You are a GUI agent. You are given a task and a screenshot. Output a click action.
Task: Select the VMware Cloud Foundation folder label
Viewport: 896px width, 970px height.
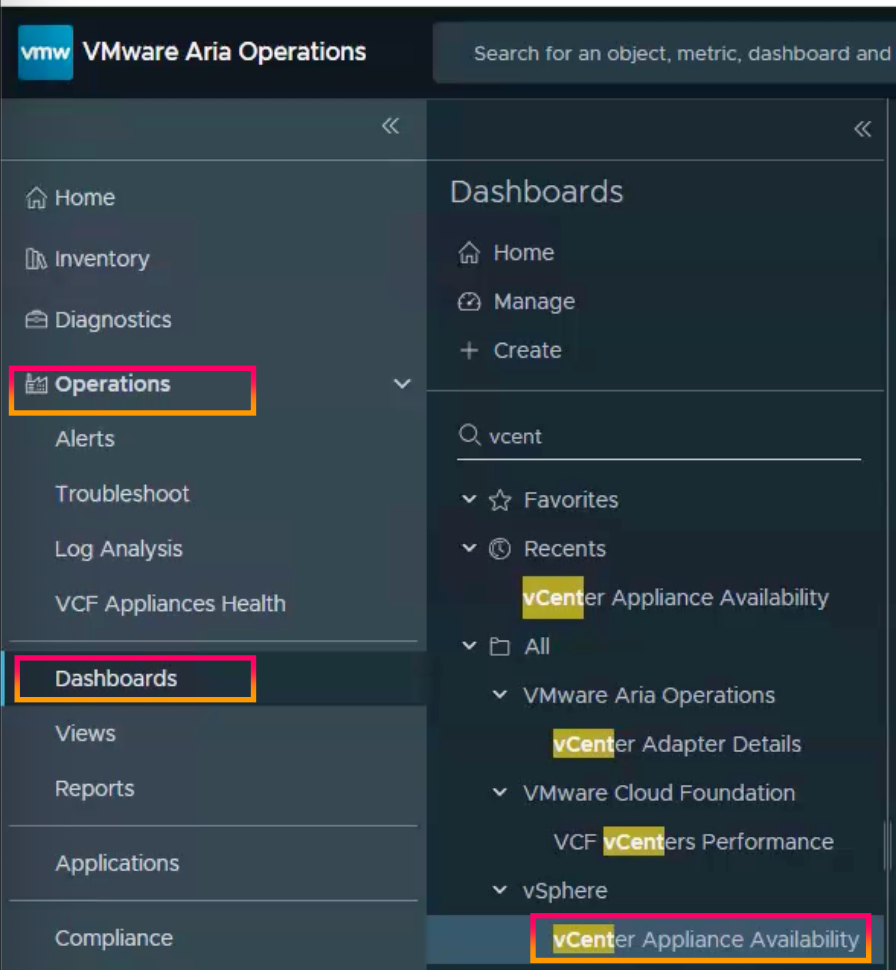point(658,793)
